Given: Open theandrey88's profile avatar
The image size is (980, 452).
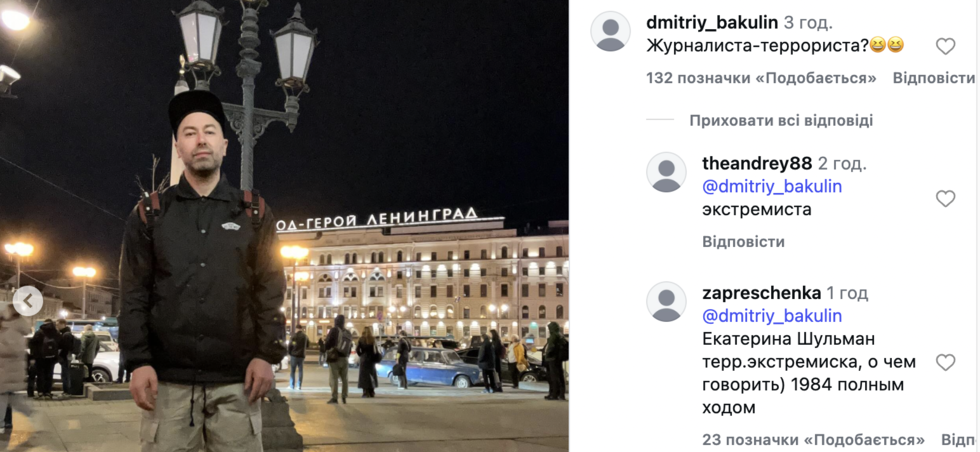Looking at the screenshot, I should [x=666, y=172].
